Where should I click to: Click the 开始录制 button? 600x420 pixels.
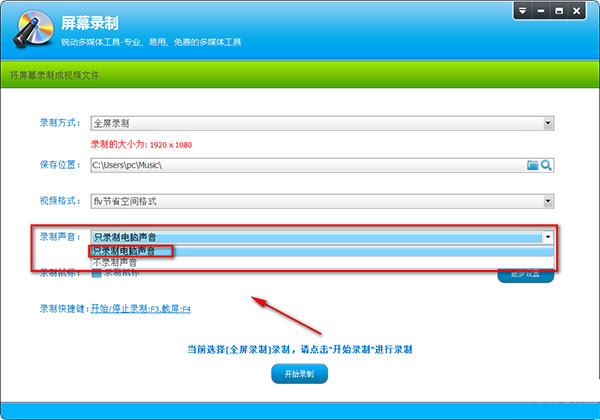(299, 374)
